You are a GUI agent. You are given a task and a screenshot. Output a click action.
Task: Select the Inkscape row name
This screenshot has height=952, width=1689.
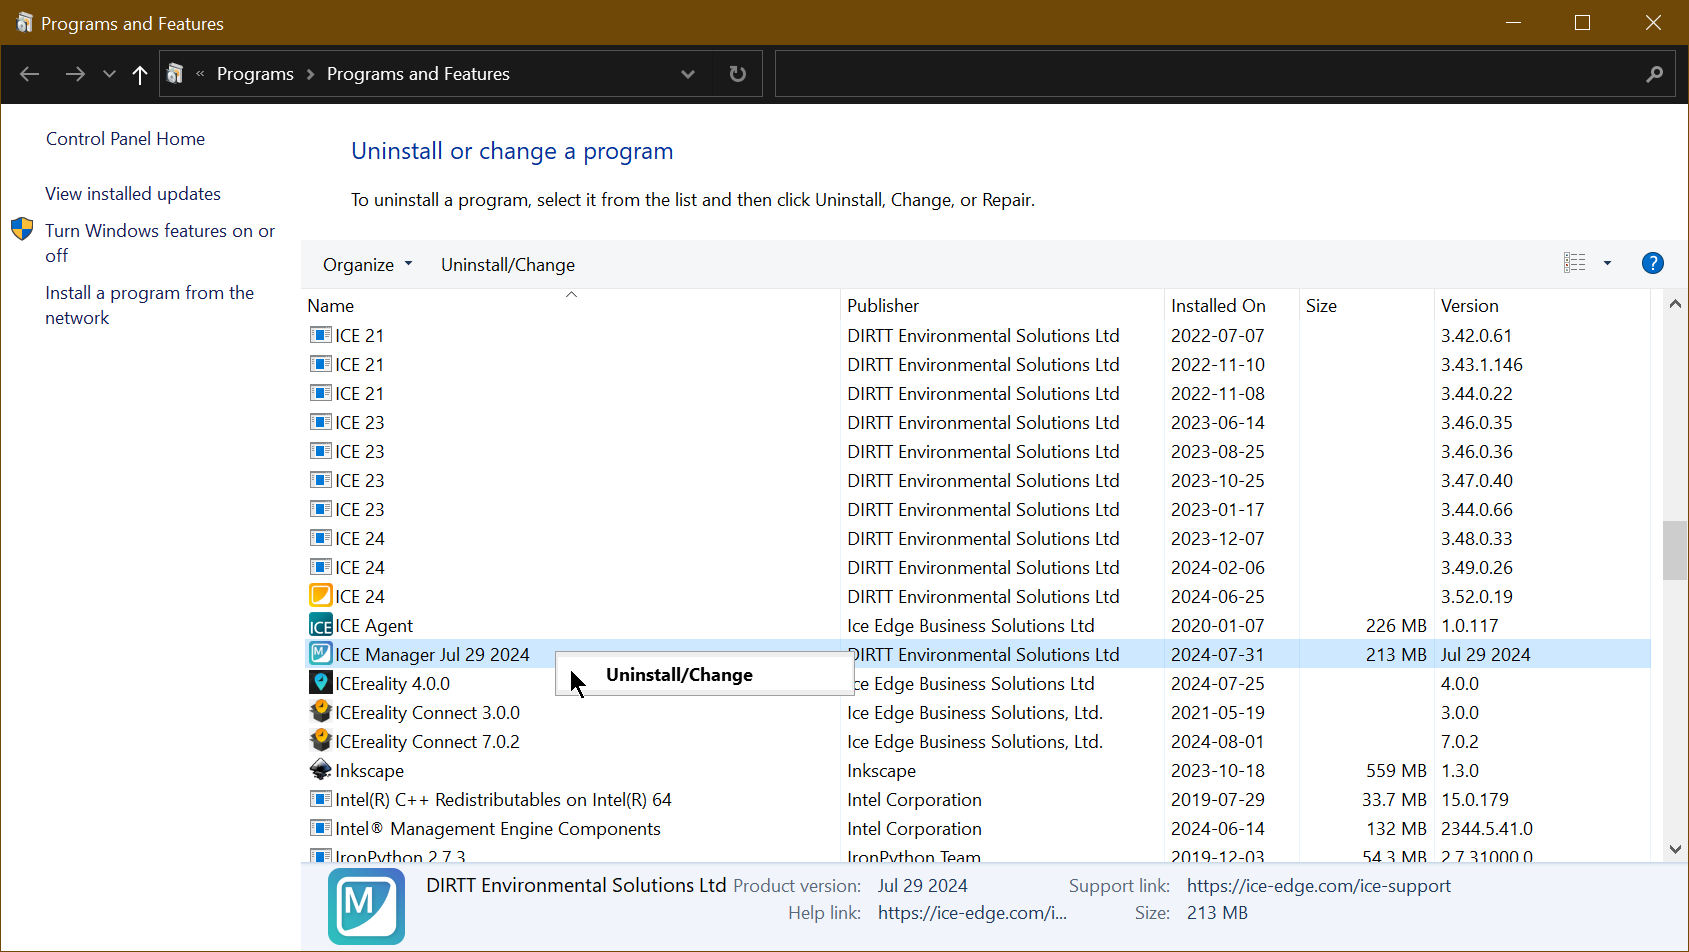(x=369, y=771)
